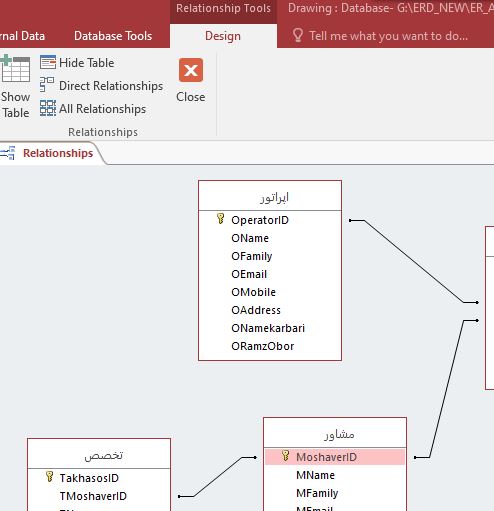Select the ONamekarbari field
Image resolution: width=494 pixels, height=511 pixels.
click(268, 328)
